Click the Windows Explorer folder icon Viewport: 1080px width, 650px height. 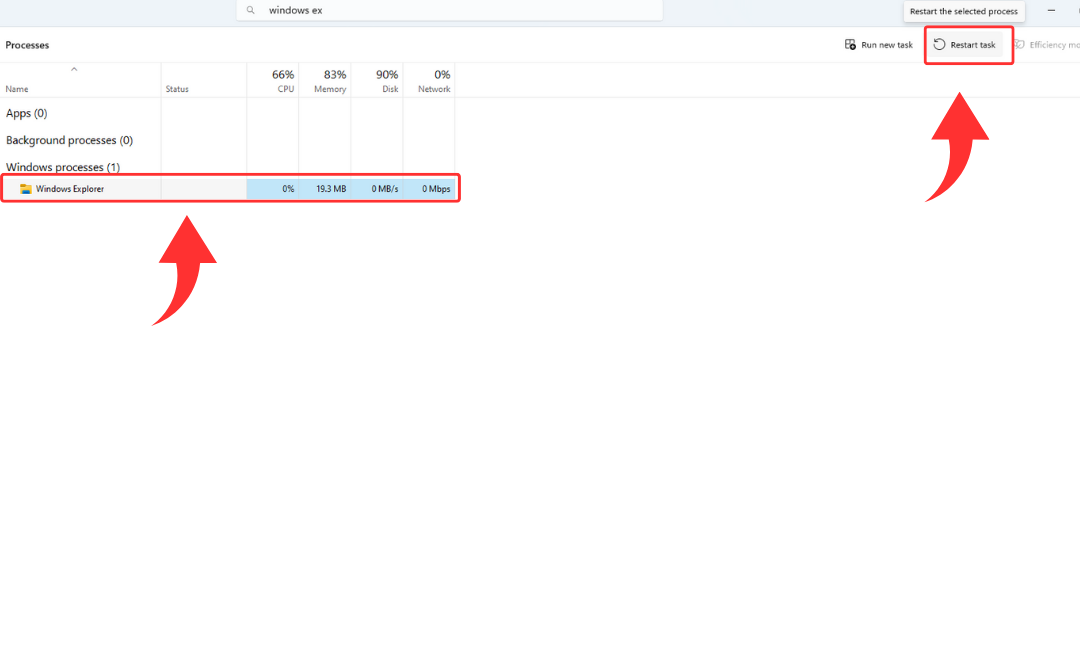tap(26, 189)
